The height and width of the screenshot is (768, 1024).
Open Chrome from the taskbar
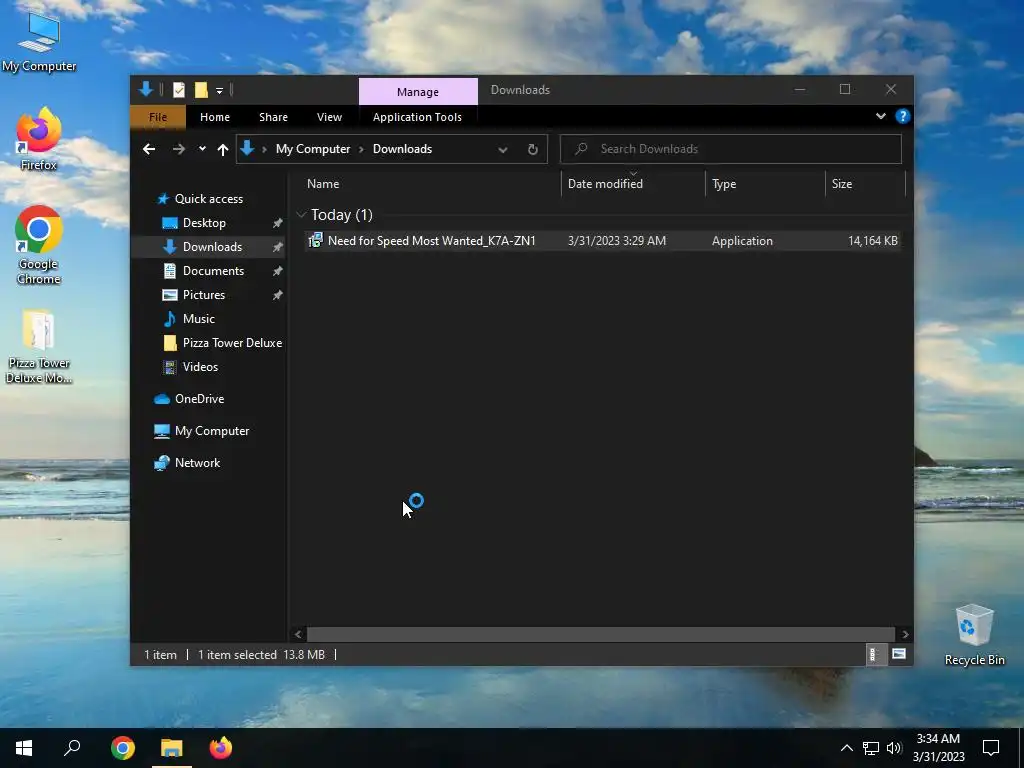pyautogui.click(x=123, y=748)
